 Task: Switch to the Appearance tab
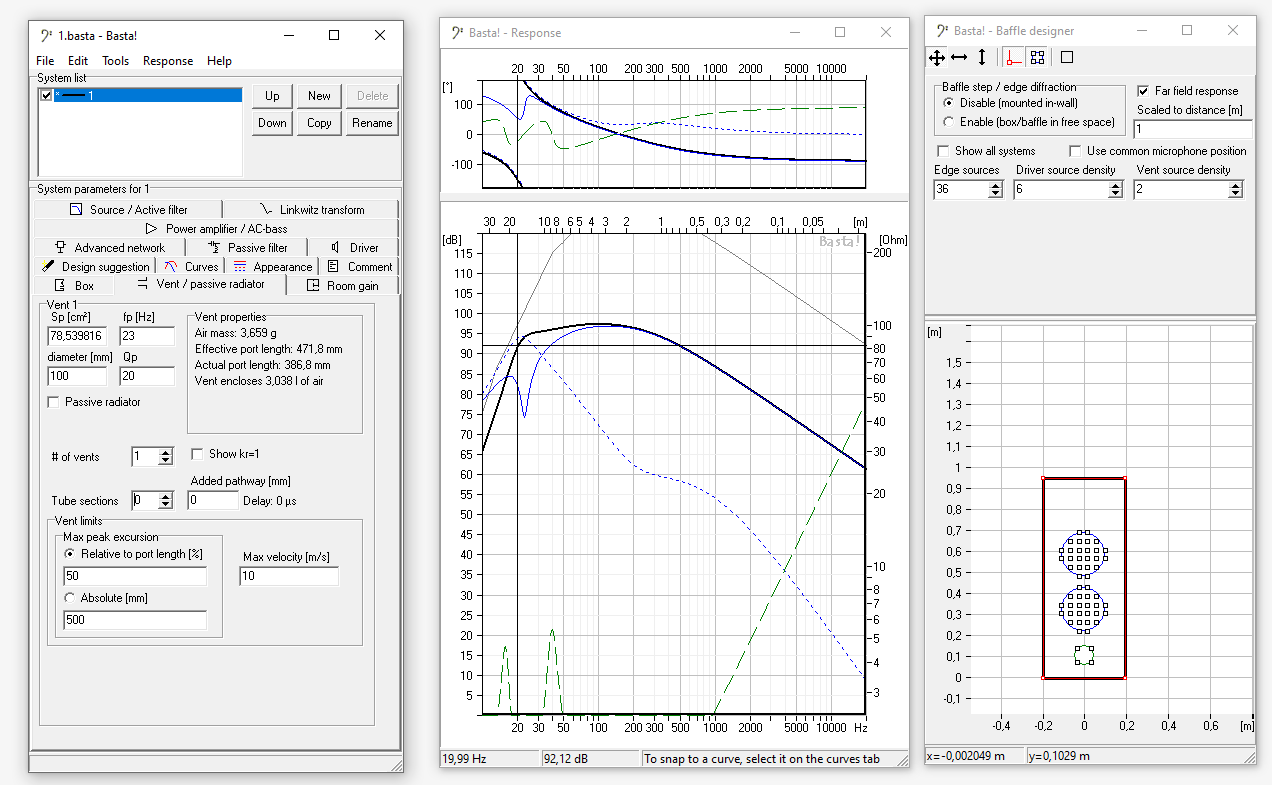coord(272,266)
